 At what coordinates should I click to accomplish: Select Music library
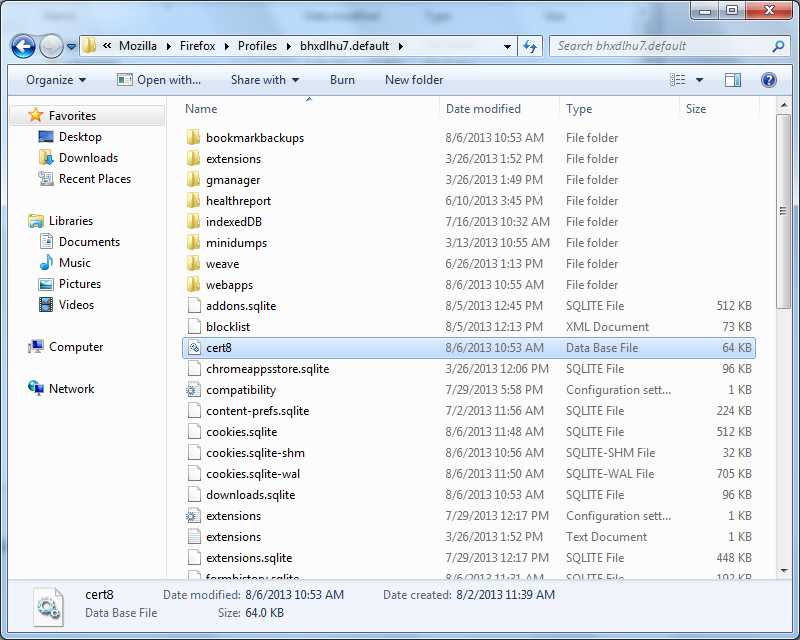[x=74, y=263]
